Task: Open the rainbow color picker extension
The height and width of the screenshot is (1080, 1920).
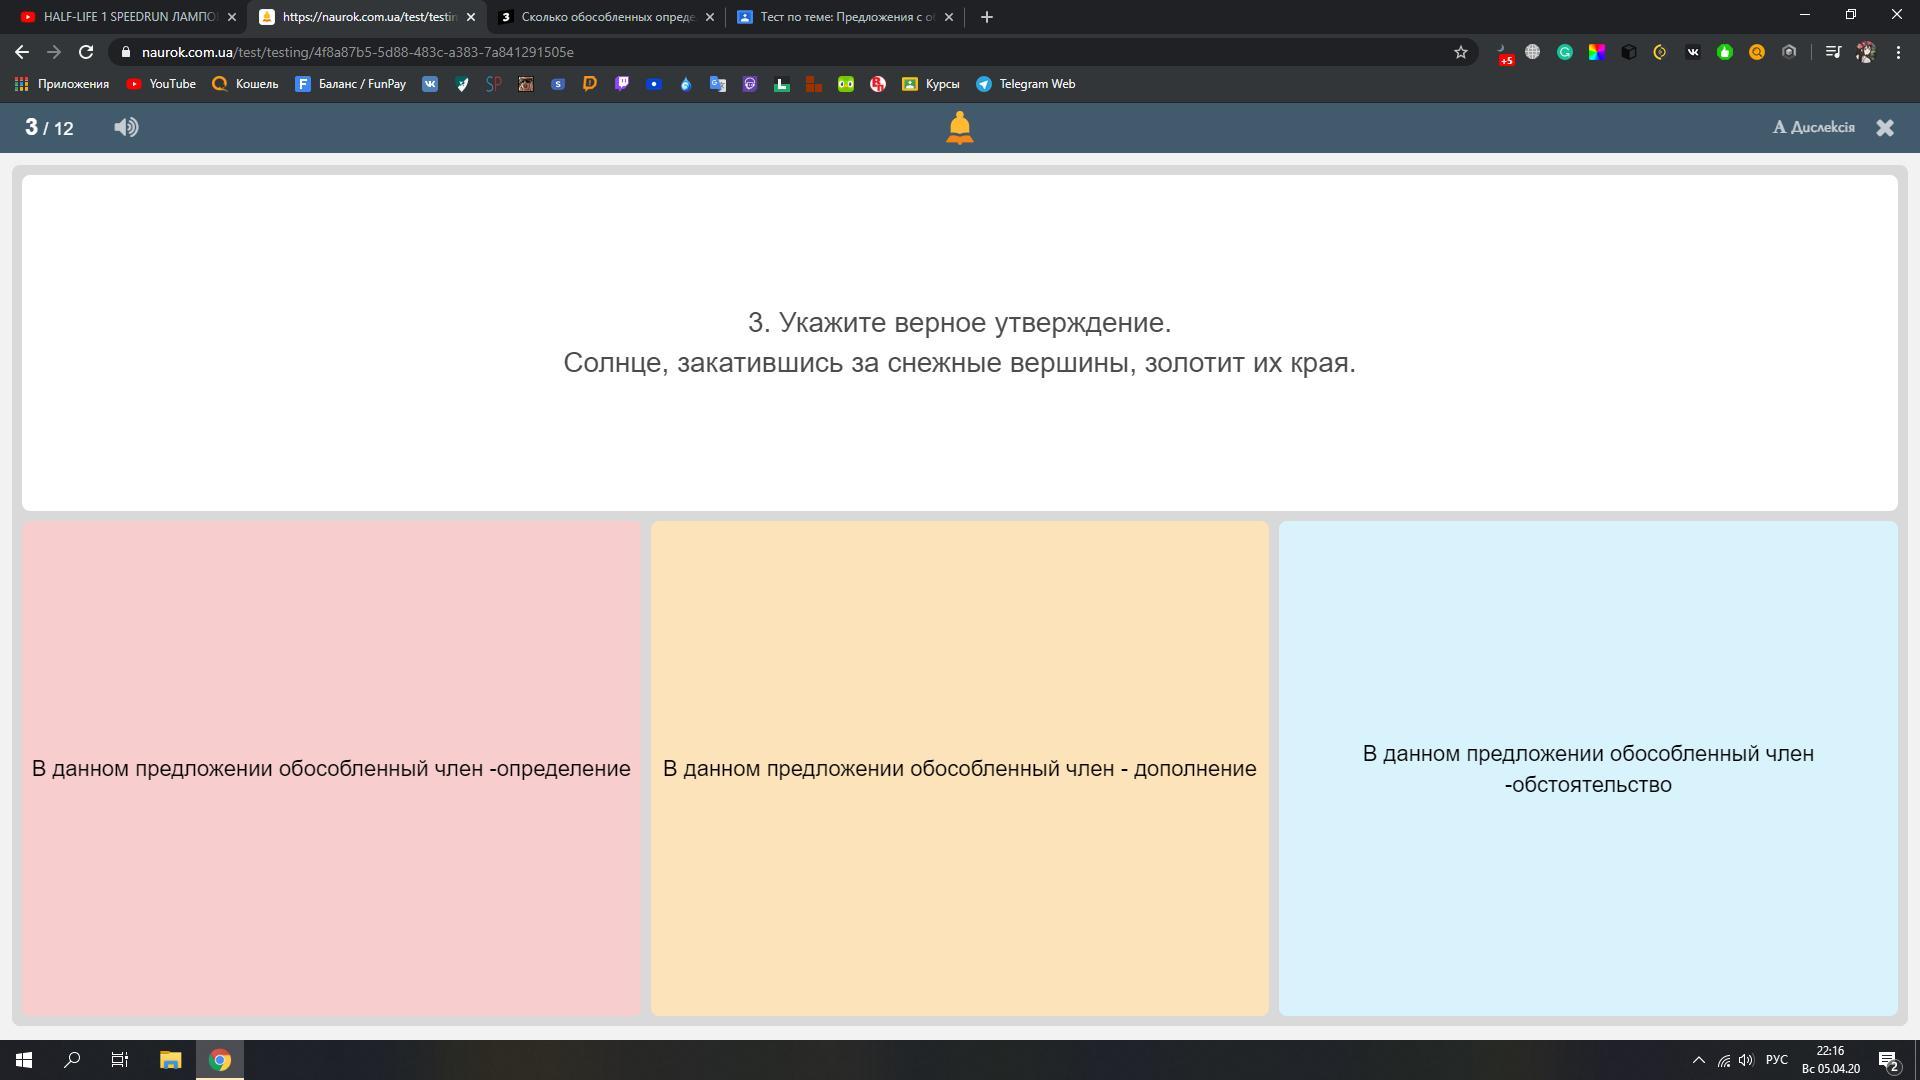Action: 1597,52
